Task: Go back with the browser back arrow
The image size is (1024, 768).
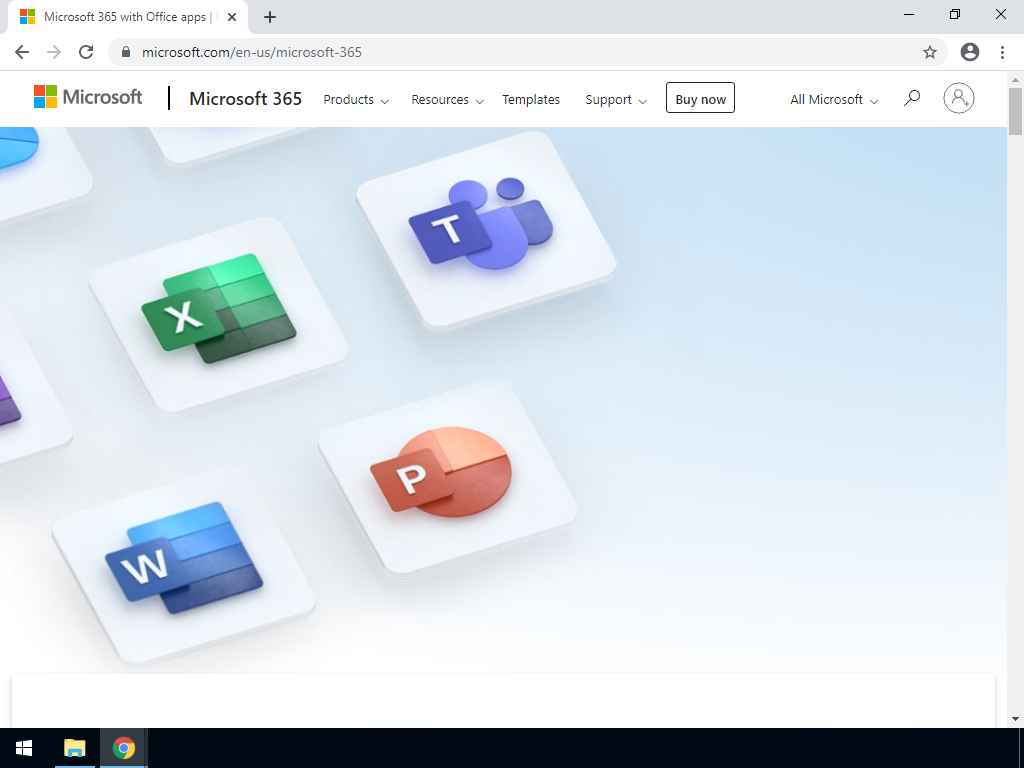Action: click(x=22, y=52)
